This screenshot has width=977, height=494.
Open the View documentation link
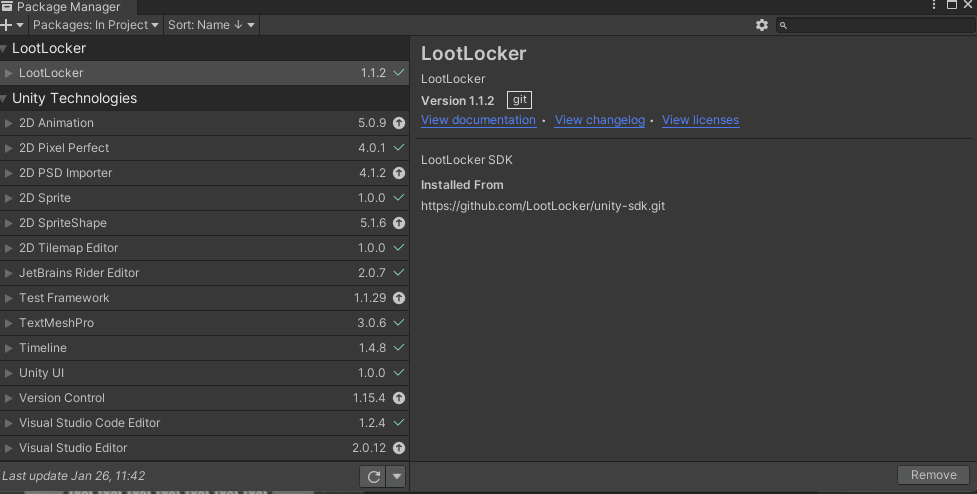(478, 120)
